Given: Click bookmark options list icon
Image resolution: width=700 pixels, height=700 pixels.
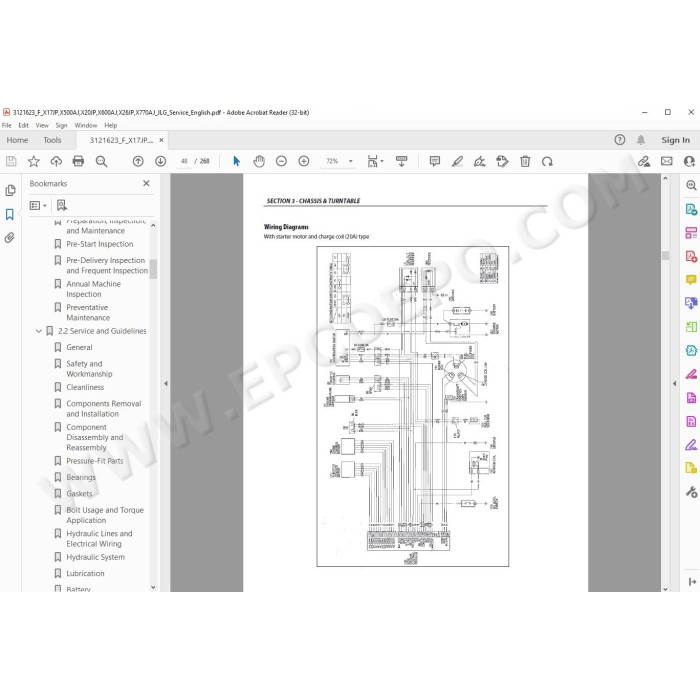Looking at the screenshot, I should (38, 205).
